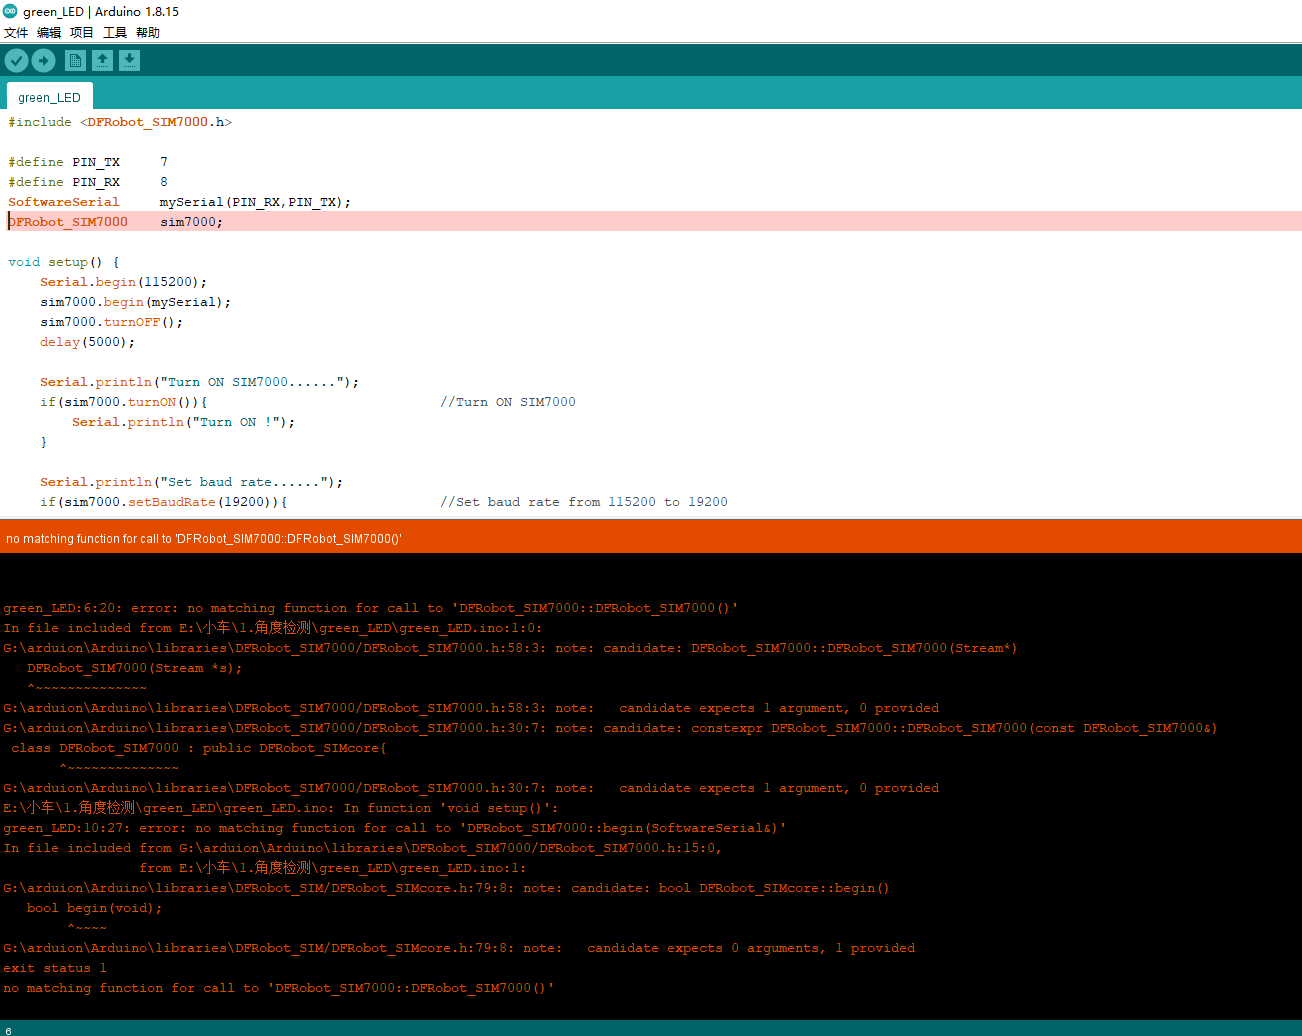Viewport: 1302px width, 1036px height.
Task: Click the #define PIN_TX line
Action: click(x=88, y=162)
